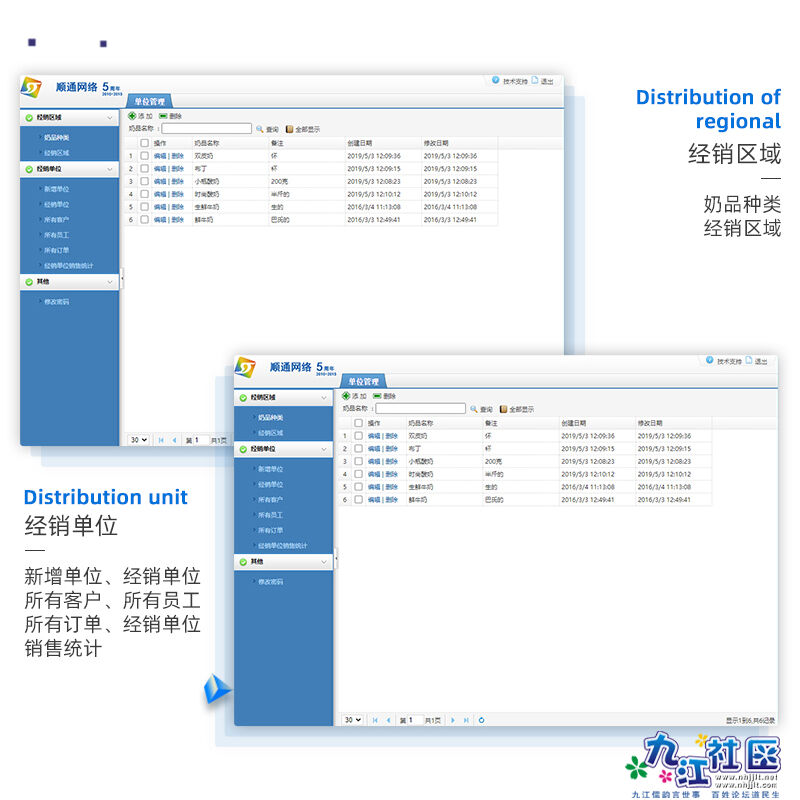
Task: Collapse the 经销区域 section in lower window sidebar
Action: point(324,398)
